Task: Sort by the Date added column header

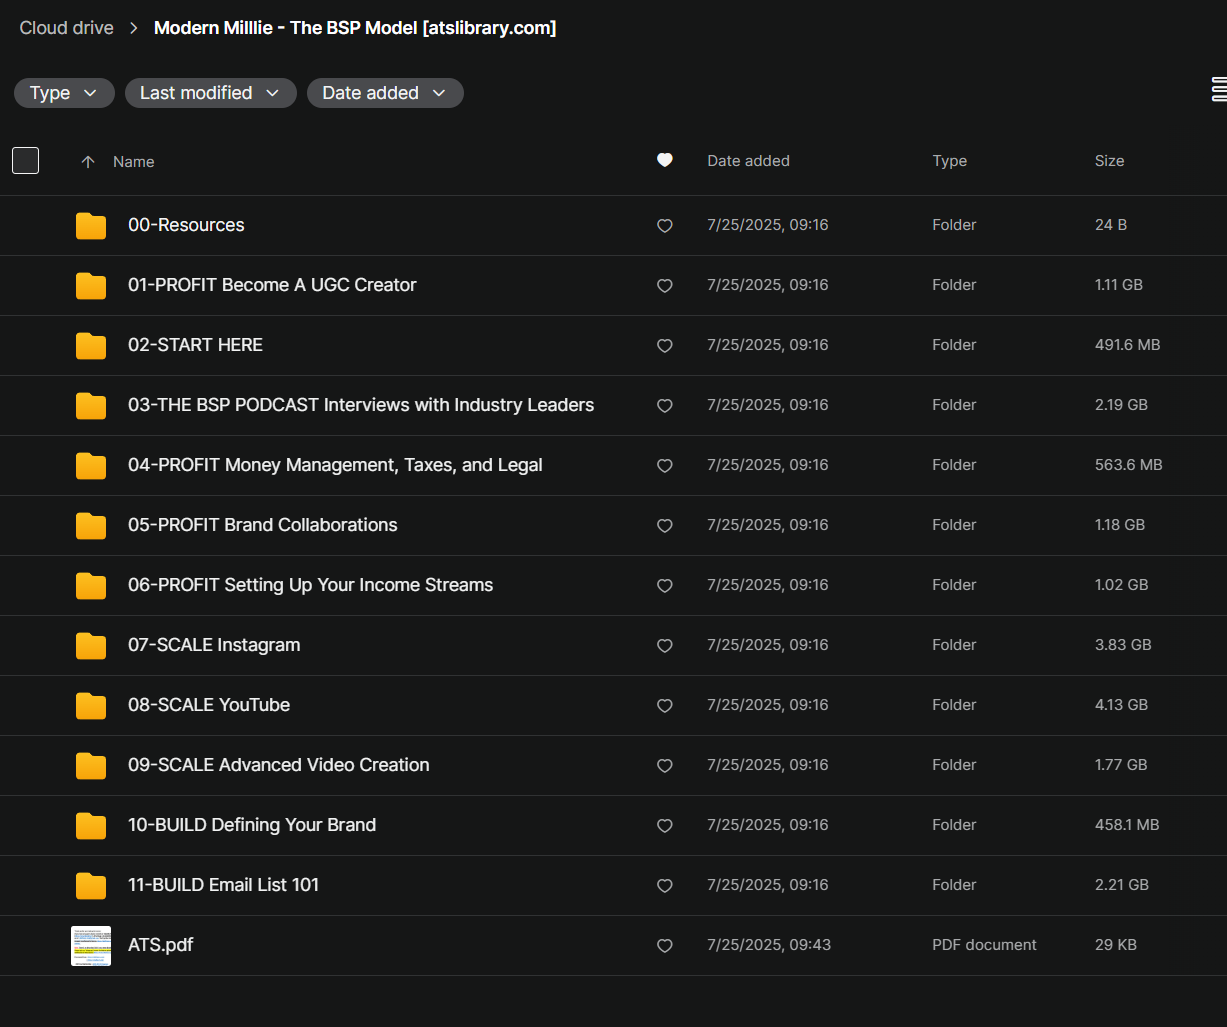Action: point(748,161)
